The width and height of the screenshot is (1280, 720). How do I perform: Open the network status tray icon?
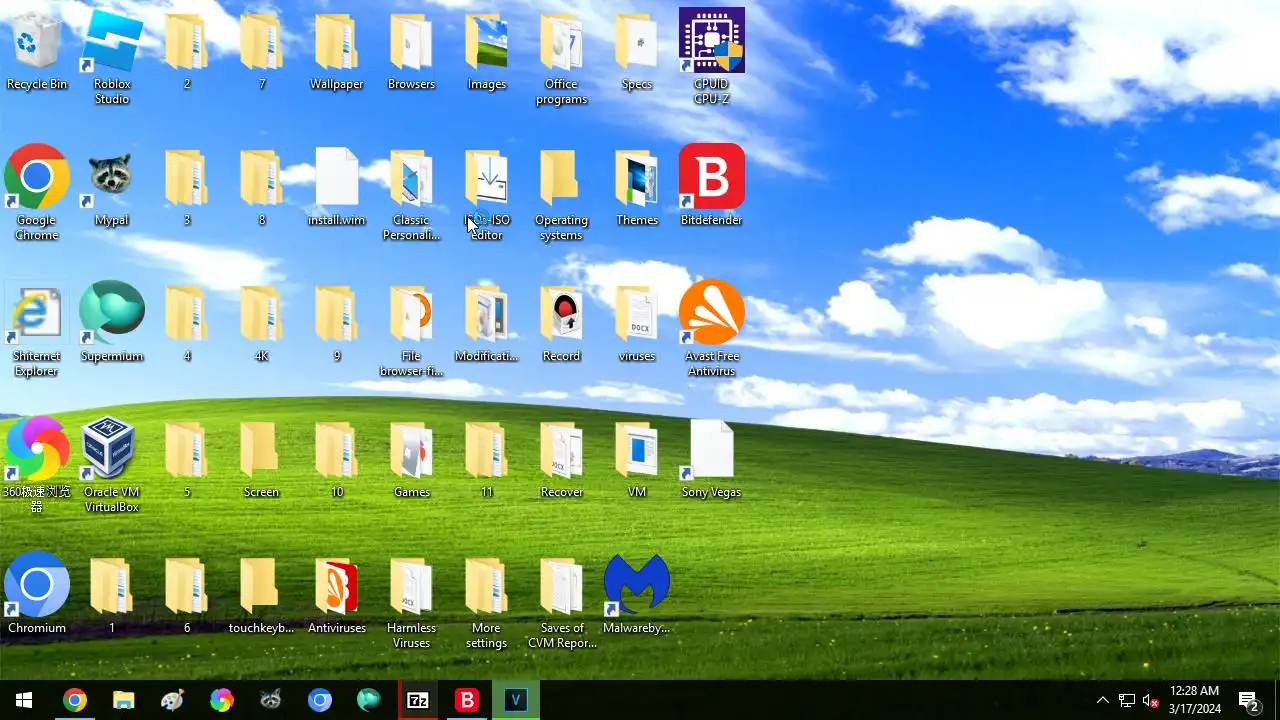[x=1127, y=700]
